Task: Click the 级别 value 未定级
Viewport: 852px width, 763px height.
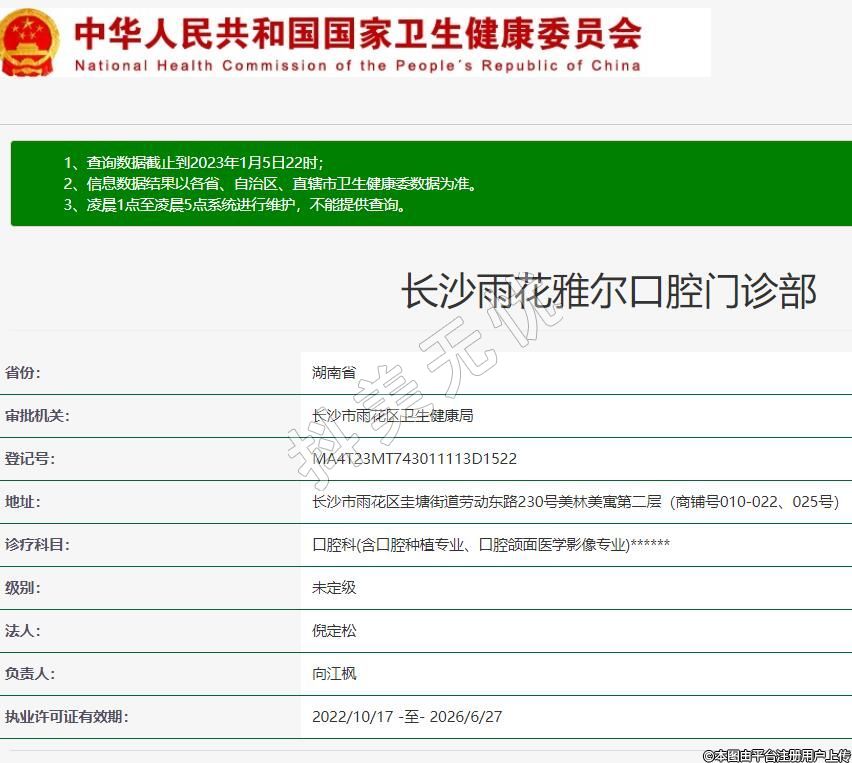Action: pyautogui.click(x=334, y=588)
